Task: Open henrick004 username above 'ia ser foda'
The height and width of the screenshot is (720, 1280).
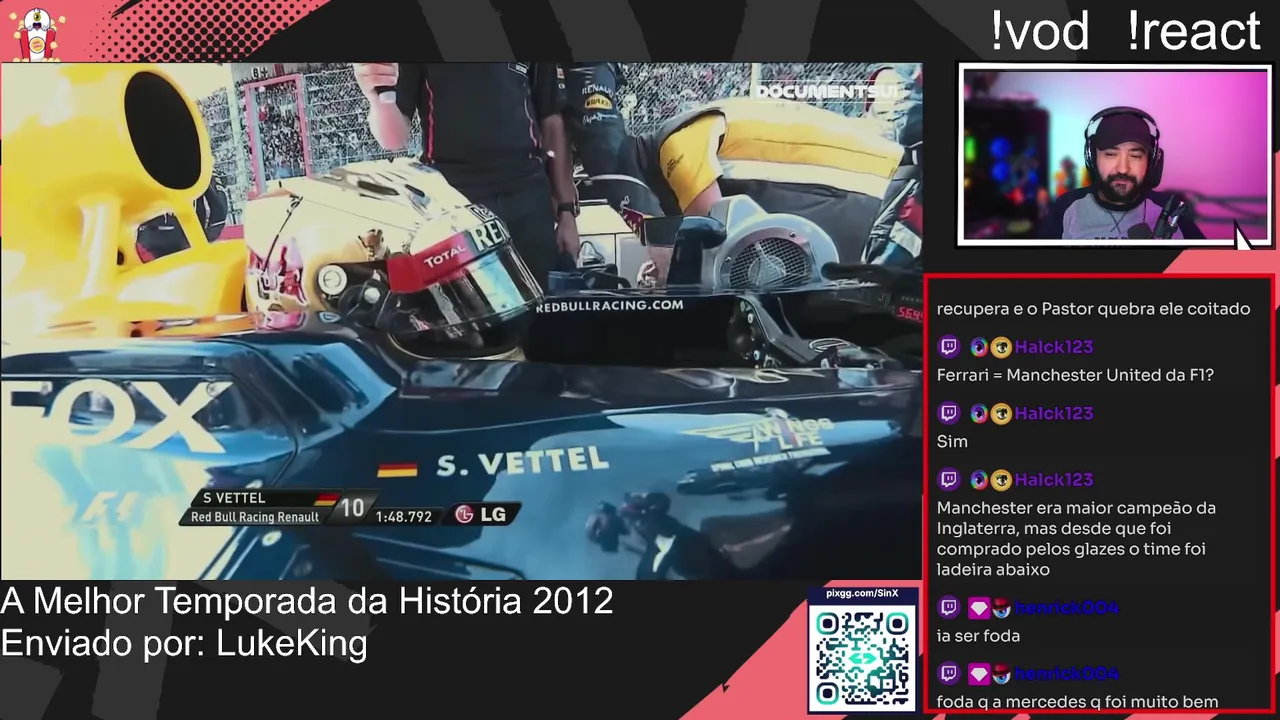Action: point(1066,607)
